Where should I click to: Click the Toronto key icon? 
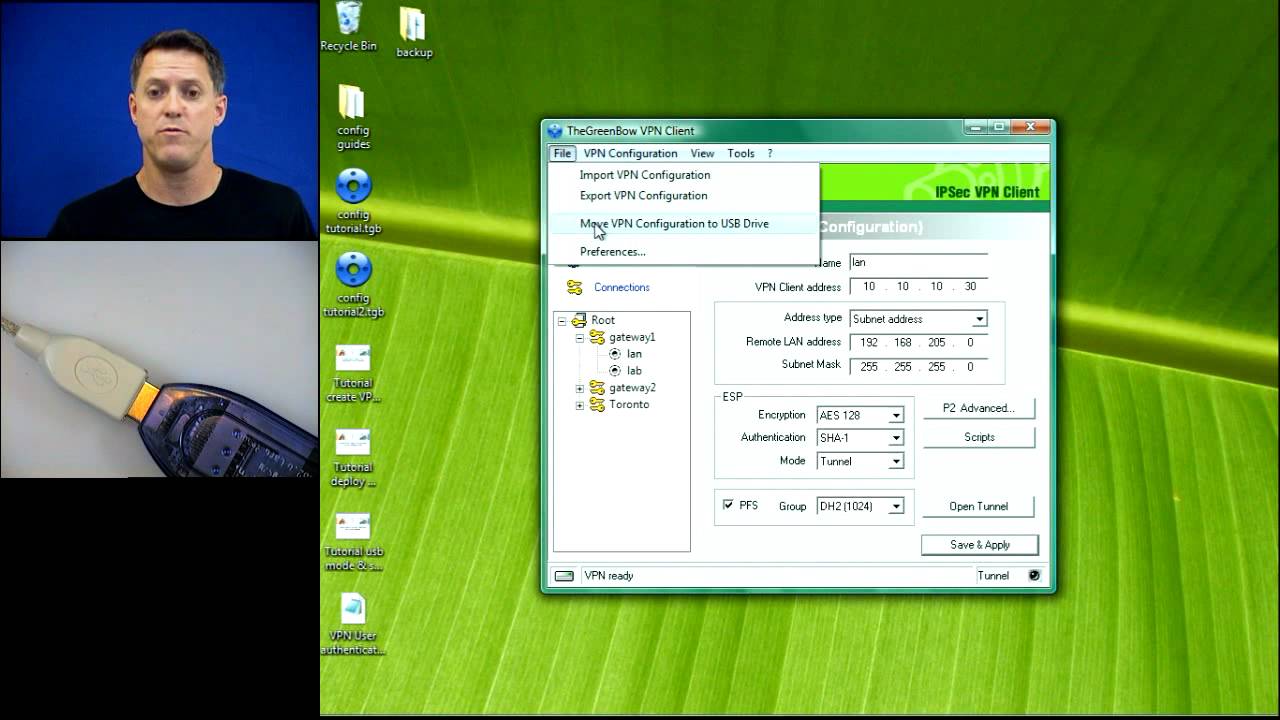pyautogui.click(x=597, y=404)
